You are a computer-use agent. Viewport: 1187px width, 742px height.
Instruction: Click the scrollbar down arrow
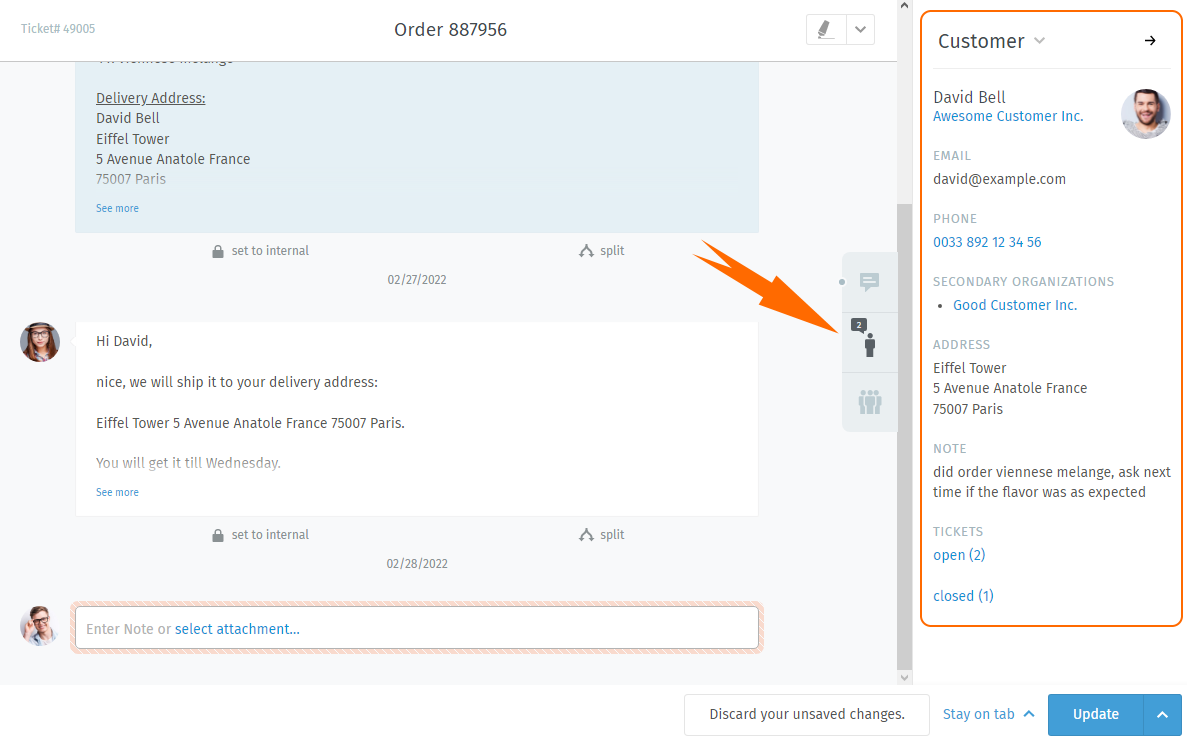click(904, 678)
